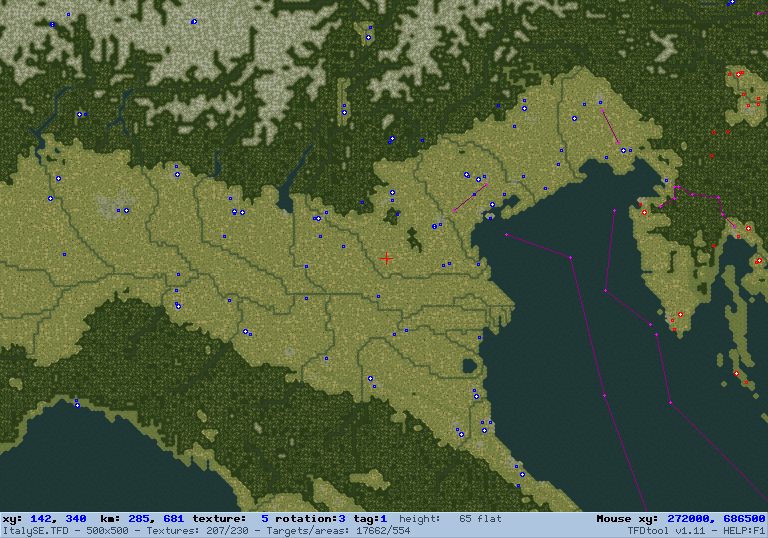Click the 'ItalySE.TFD - 500x500' file label

point(66,531)
